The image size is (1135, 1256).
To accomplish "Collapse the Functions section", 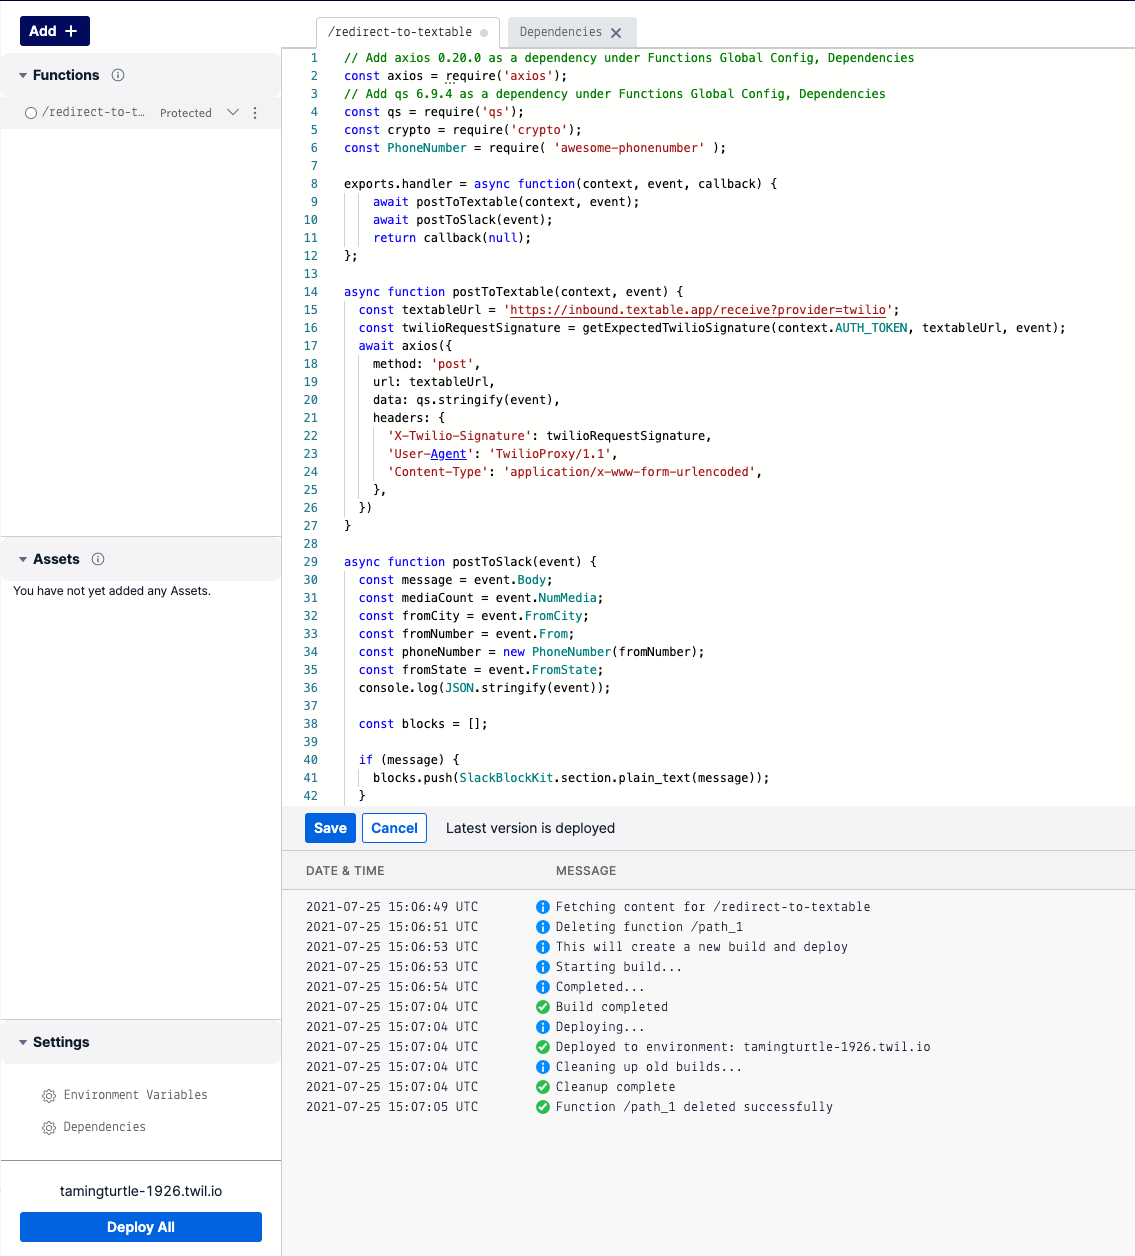I will pos(23,75).
